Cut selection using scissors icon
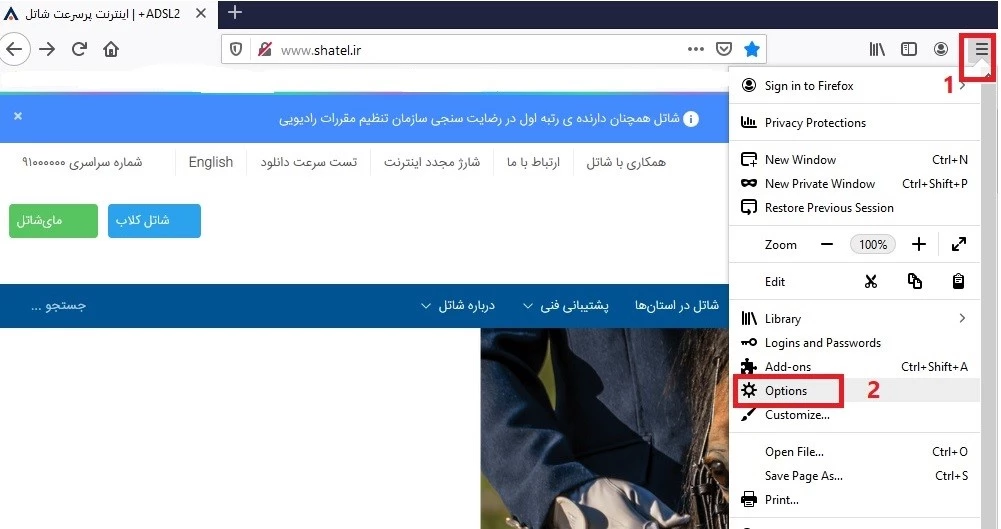This screenshot has height=529, width=1001. (871, 281)
